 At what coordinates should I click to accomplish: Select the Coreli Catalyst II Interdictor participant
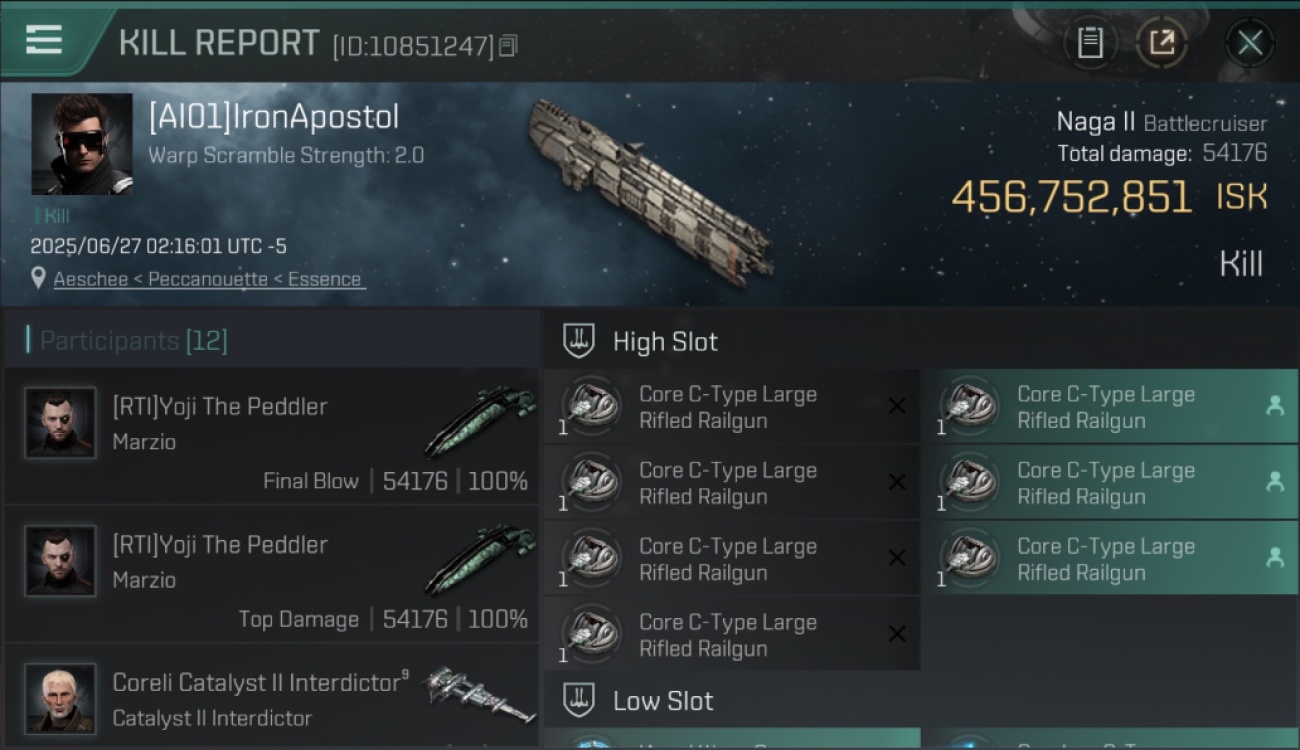272,698
